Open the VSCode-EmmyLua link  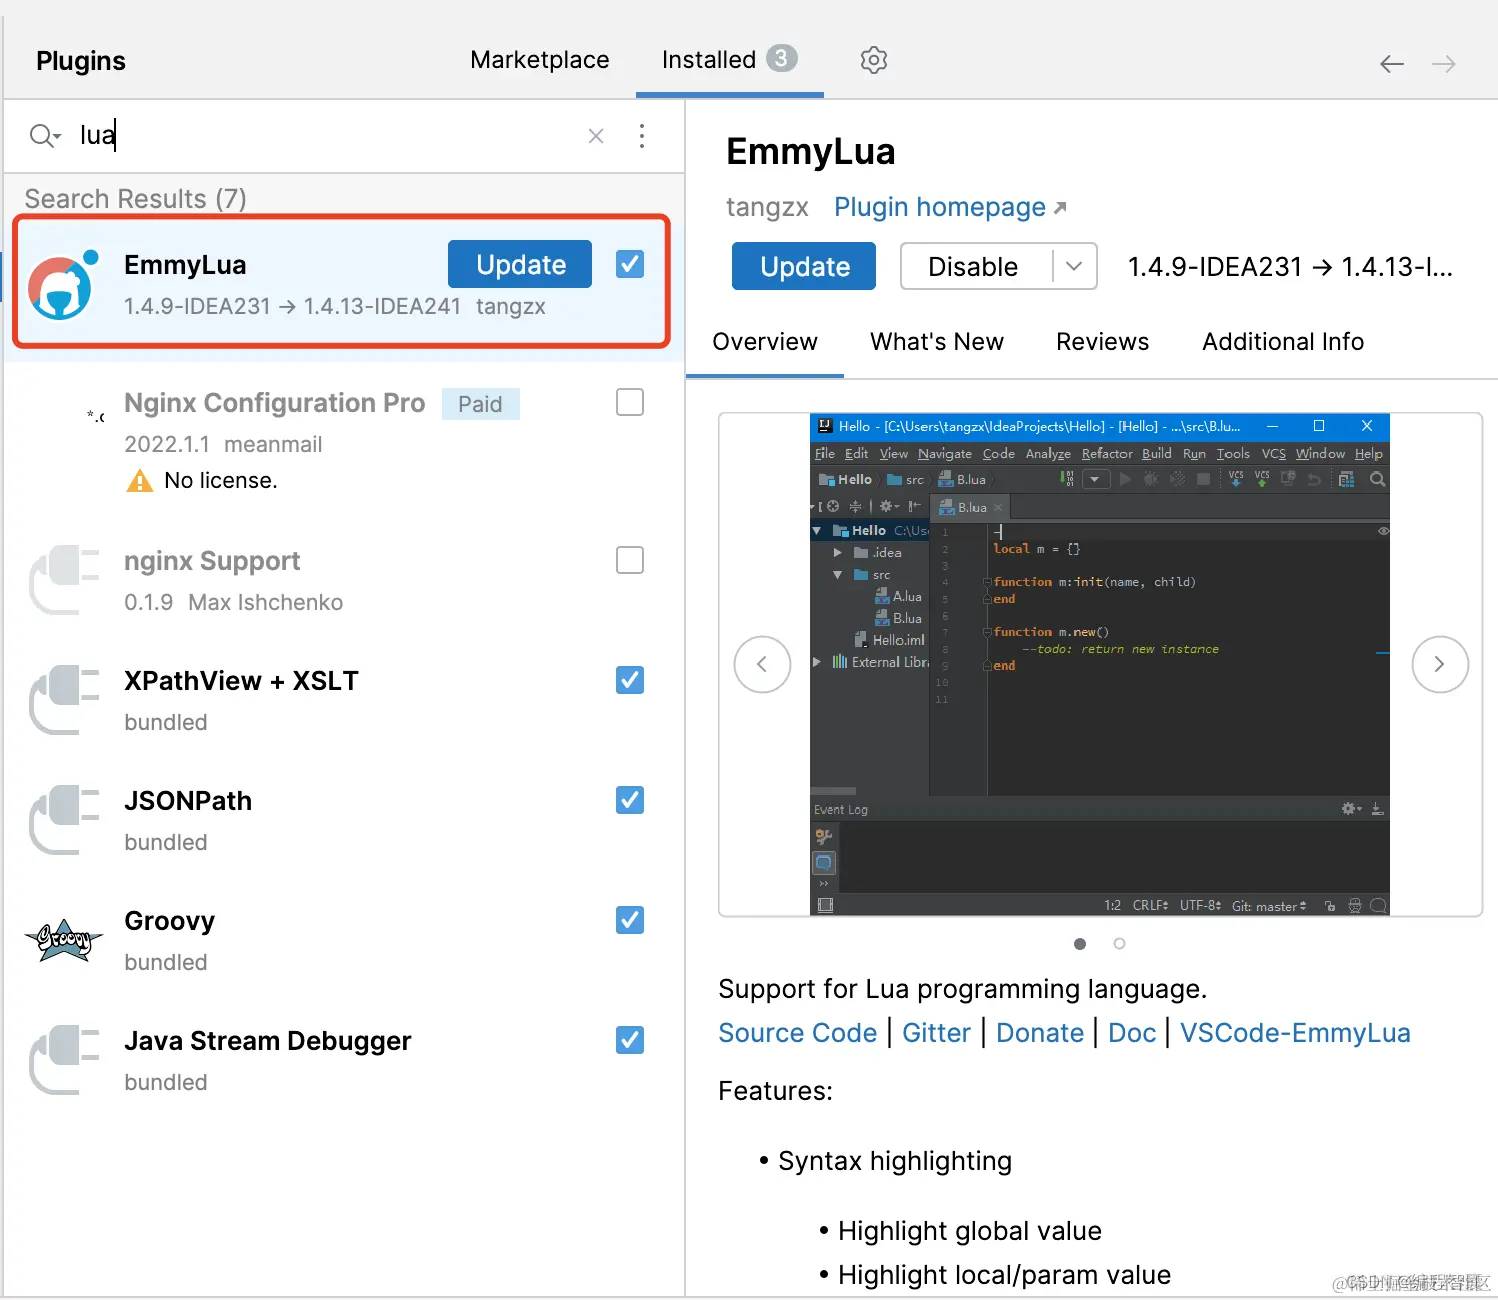pyautogui.click(x=1295, y=1033)
